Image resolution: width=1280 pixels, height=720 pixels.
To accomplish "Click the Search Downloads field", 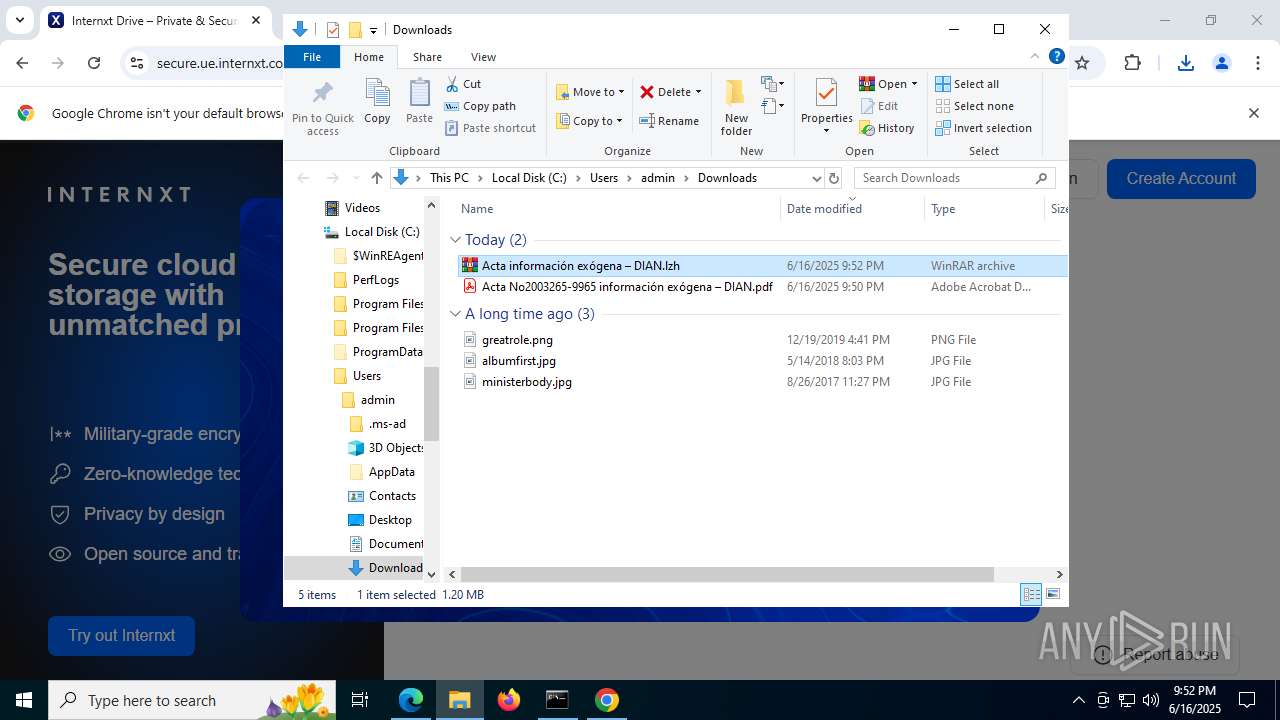I will pos(955,178).
